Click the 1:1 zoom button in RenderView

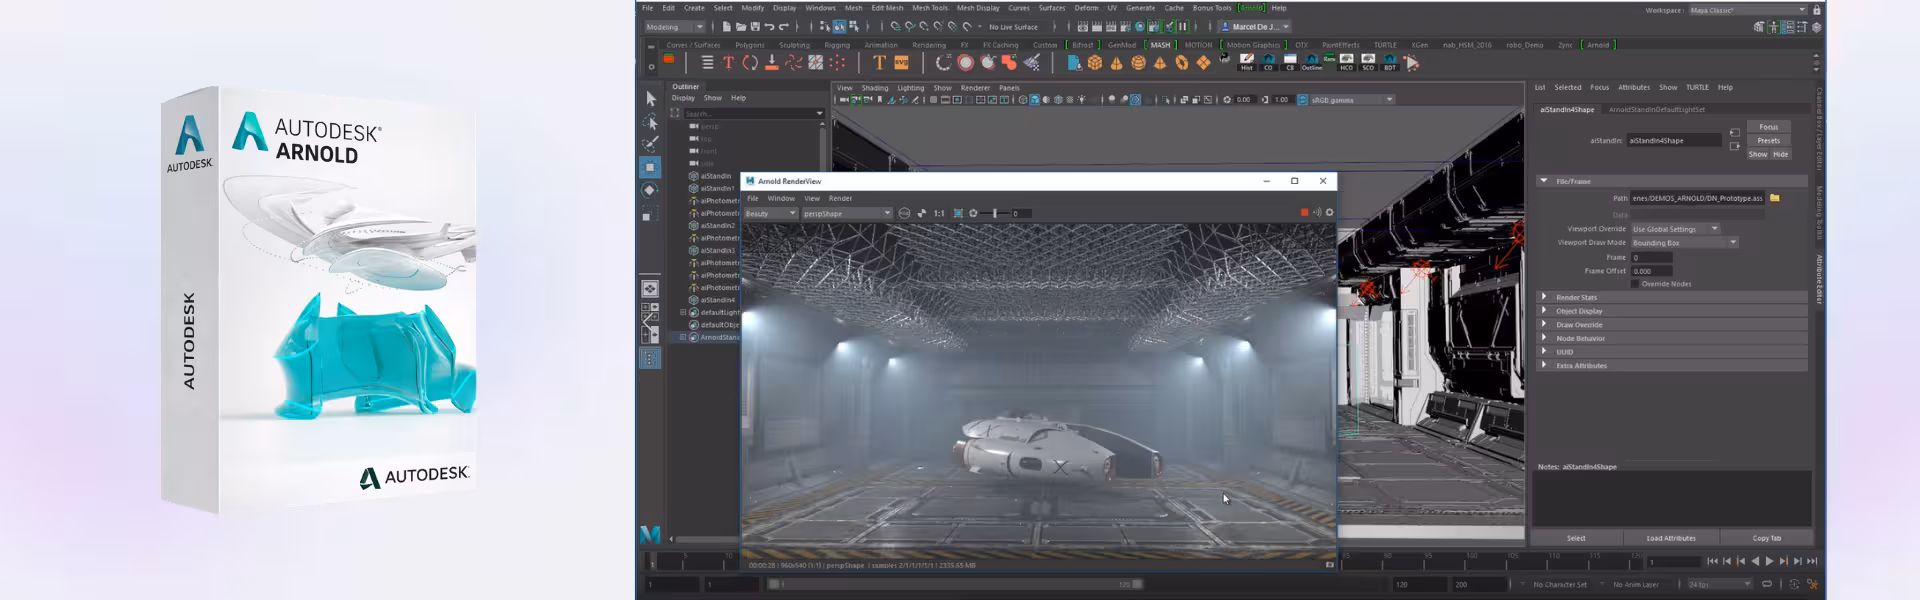point(939,213)
